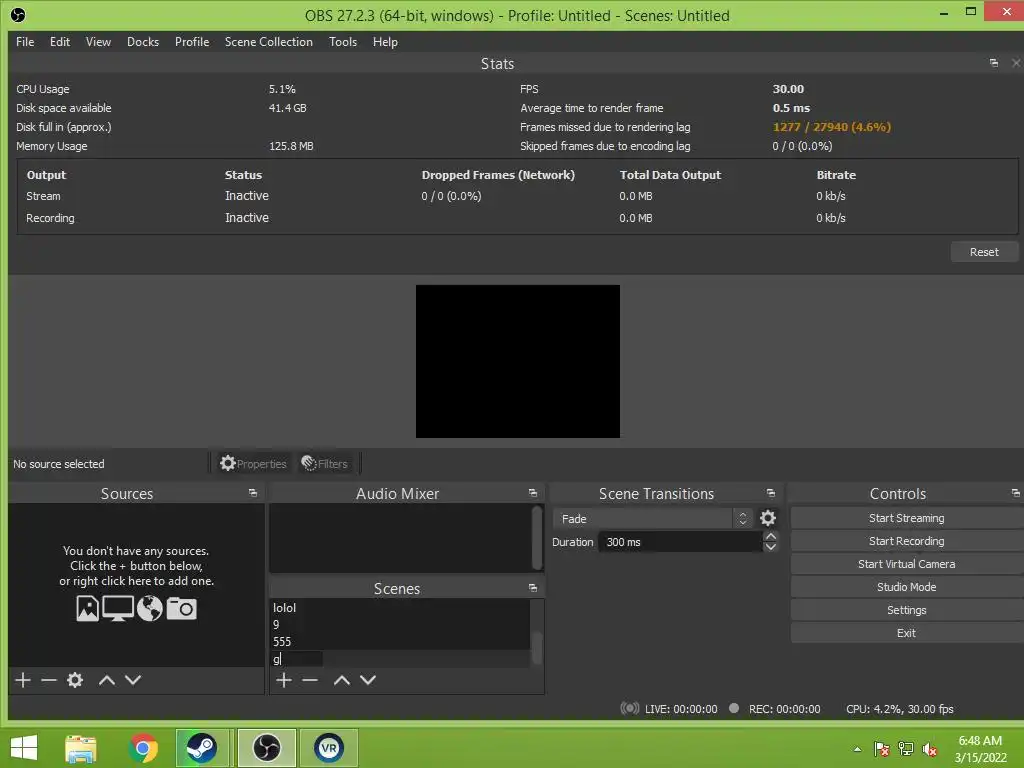
Task: Open File Explorer from the taskbar
Action: 81,747
